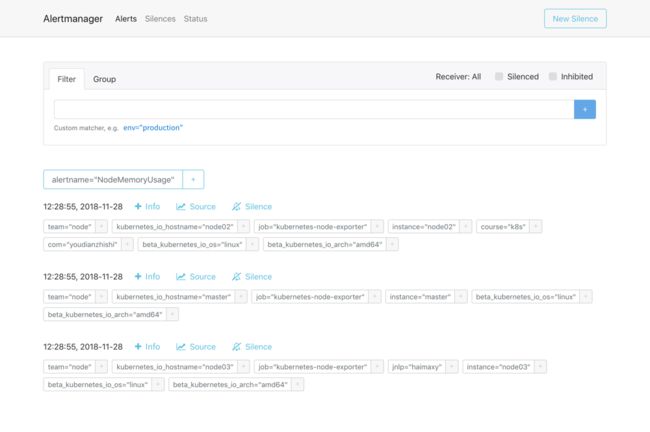The image size is (650, 432).
Task: Click alertname="NodeMemoryUsage" group label
Action: point(113,180)
